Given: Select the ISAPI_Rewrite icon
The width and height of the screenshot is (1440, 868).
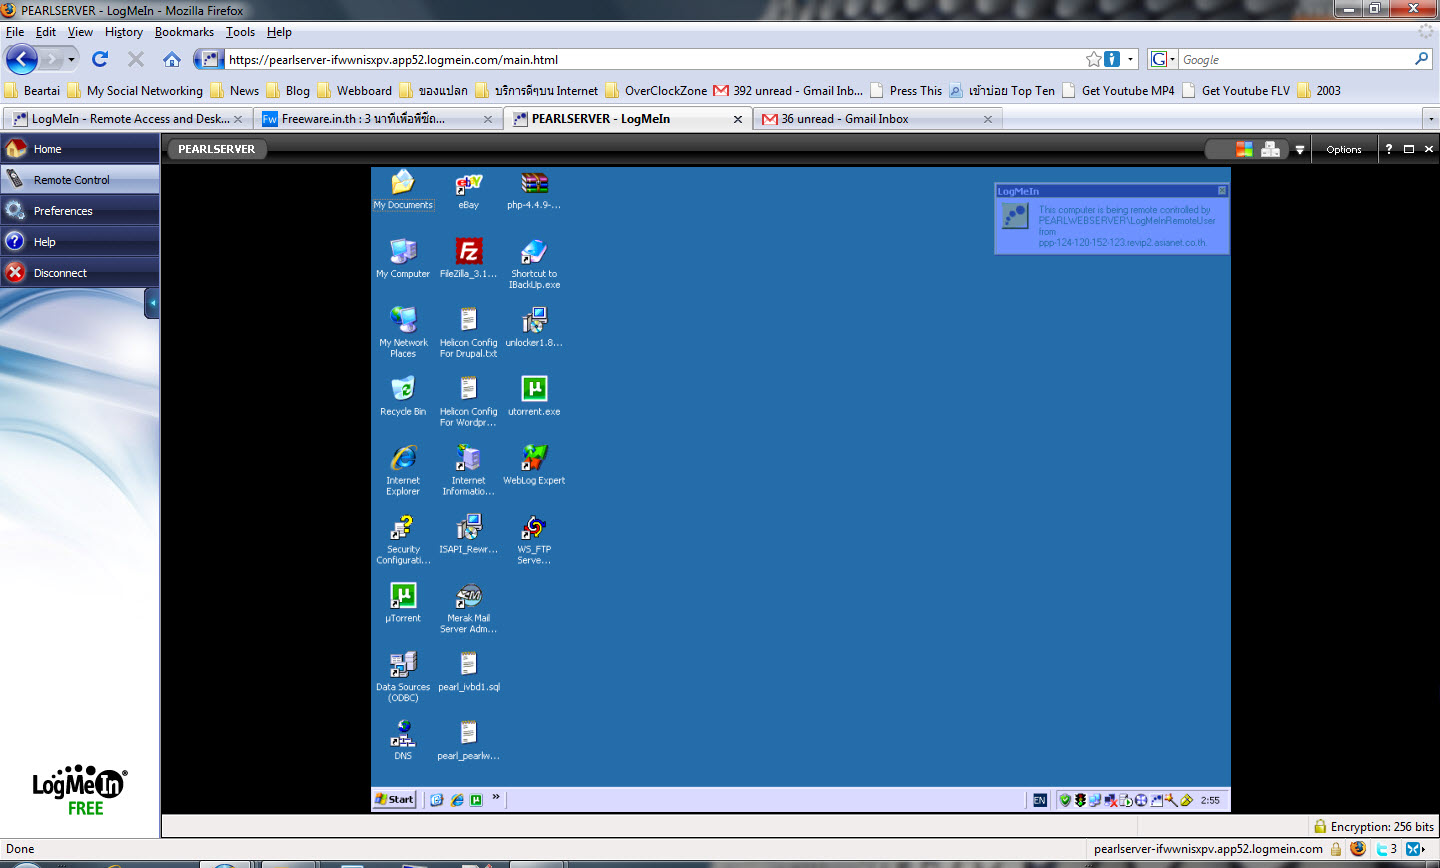Looking at the screenshot, I should click(x=468, y=534).
